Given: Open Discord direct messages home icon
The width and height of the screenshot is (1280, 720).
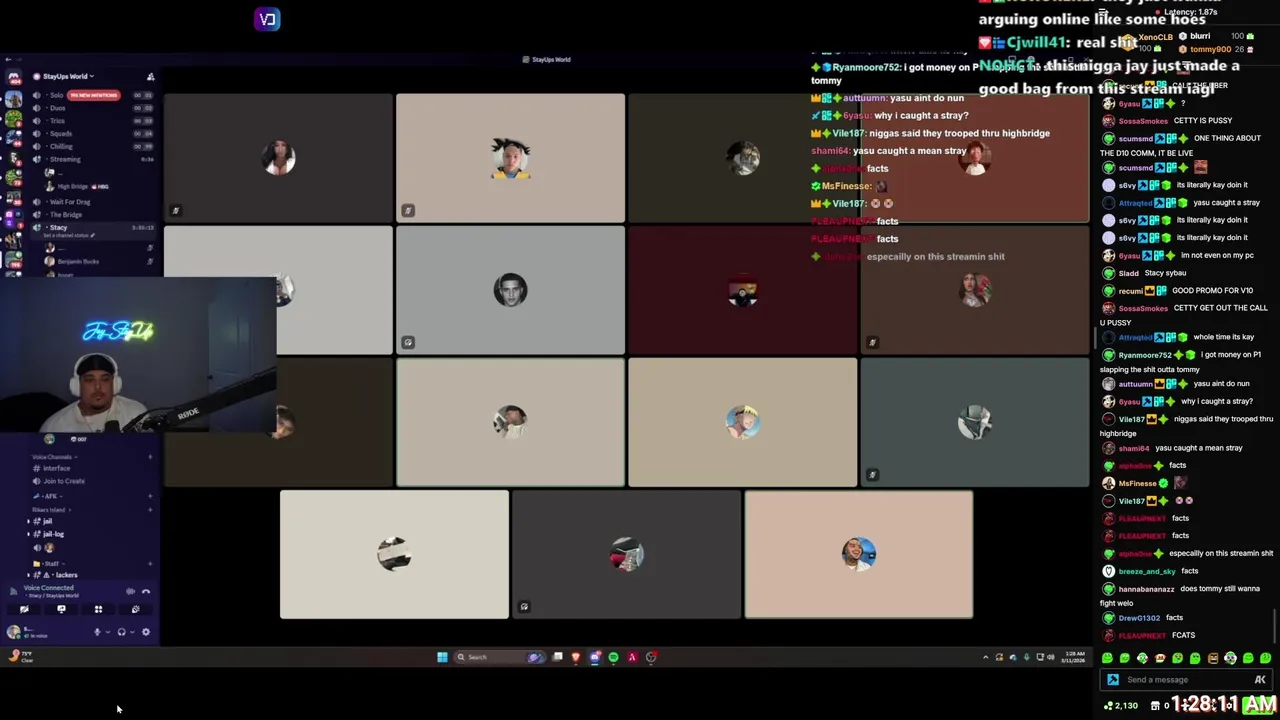Looking at the screenshot, I should pos(13,77).
